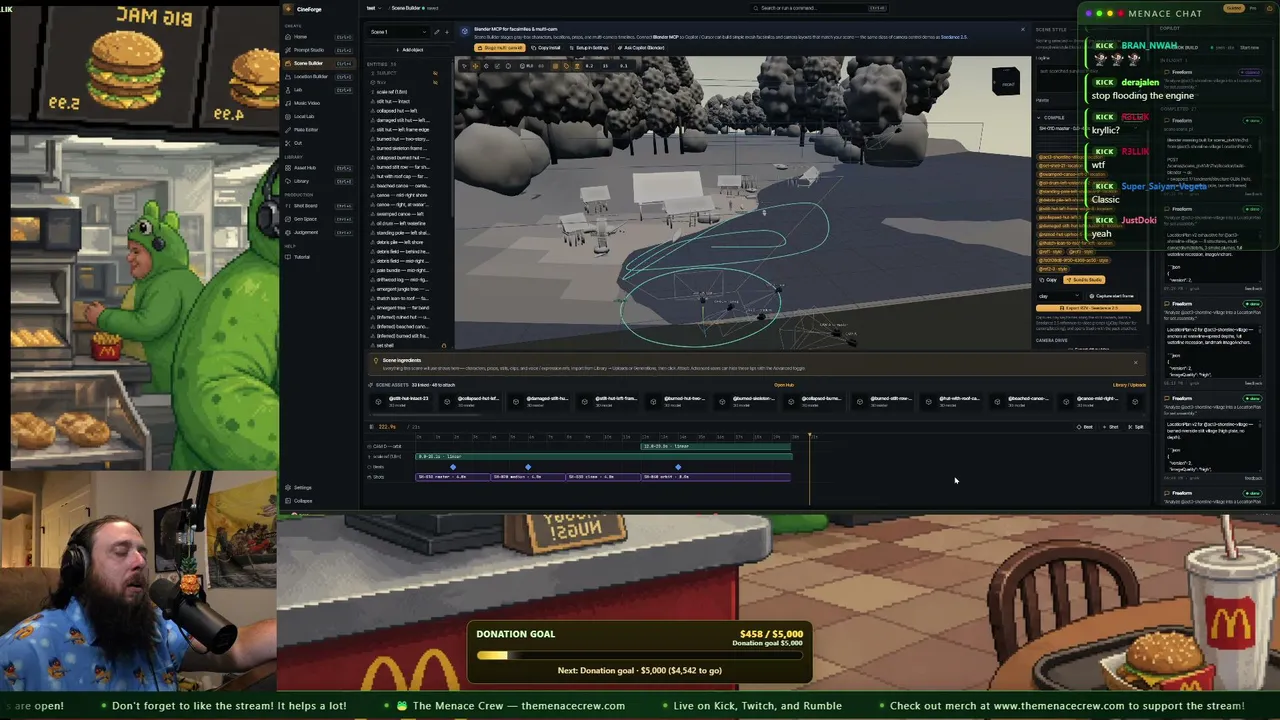Click the Shot button above the timeline

pyautogui.click(x=1111, y=427)
